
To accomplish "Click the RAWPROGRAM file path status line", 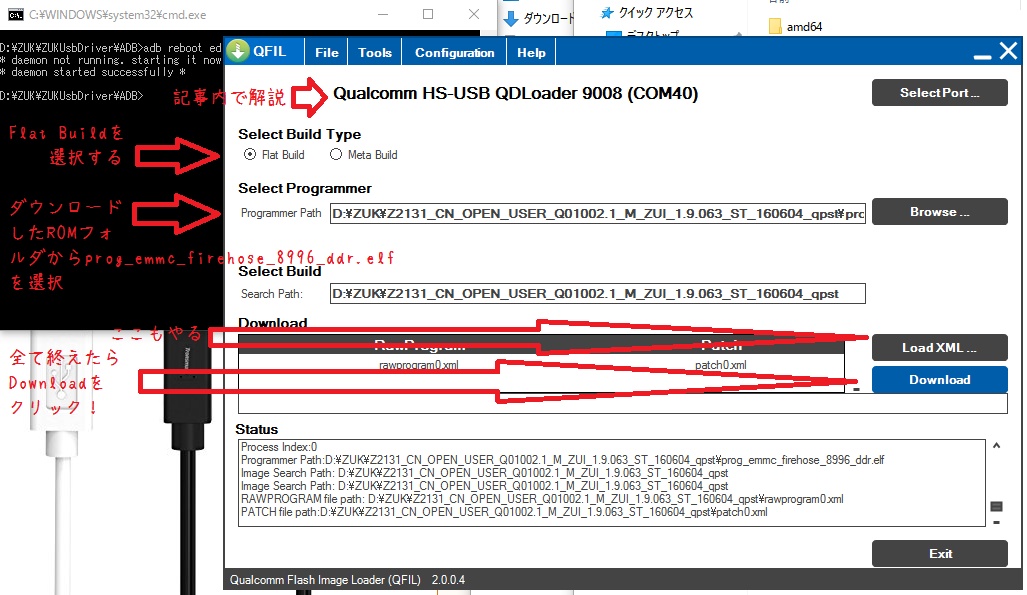I will point(542,499).
